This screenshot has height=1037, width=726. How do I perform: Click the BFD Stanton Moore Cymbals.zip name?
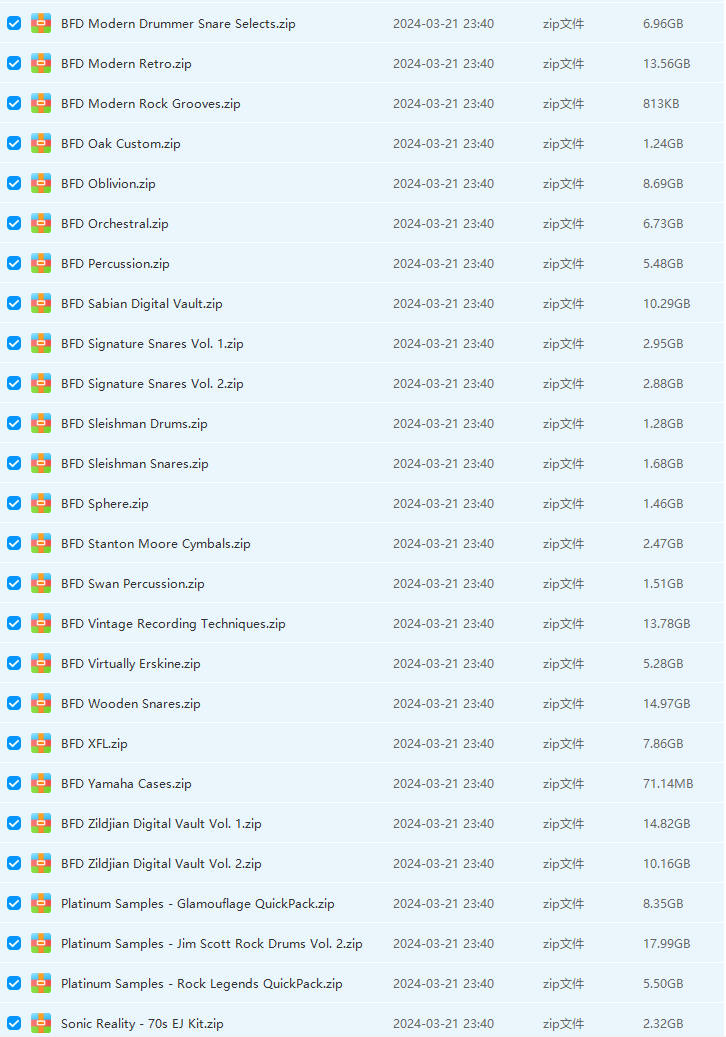[155, 543]
